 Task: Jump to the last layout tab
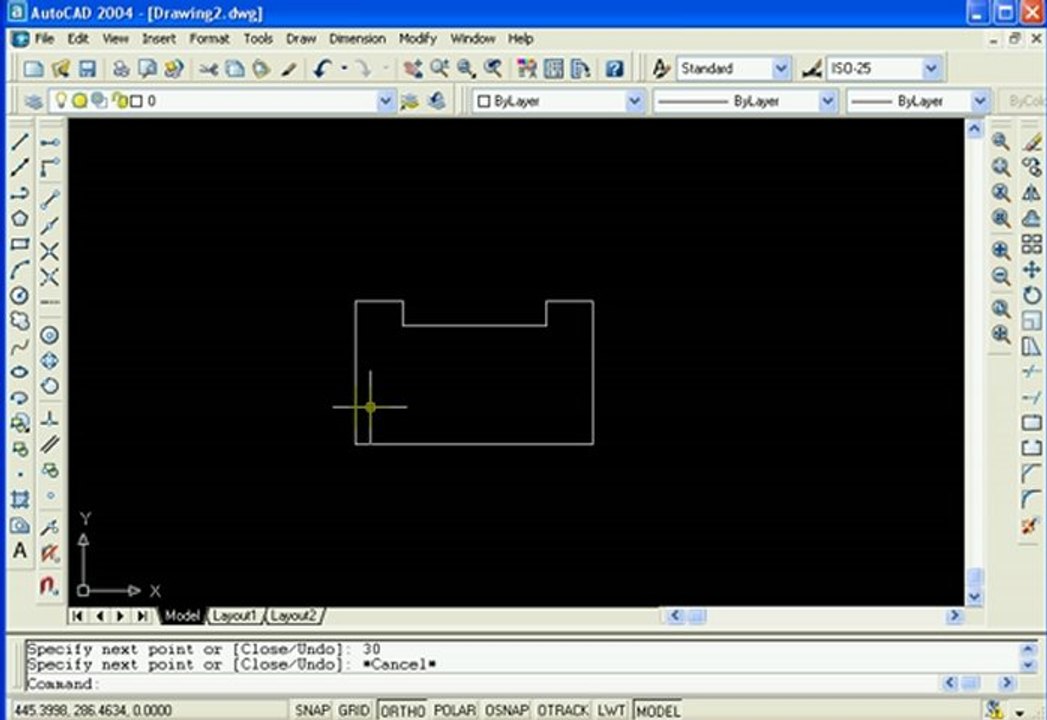(x=142, y=616)
